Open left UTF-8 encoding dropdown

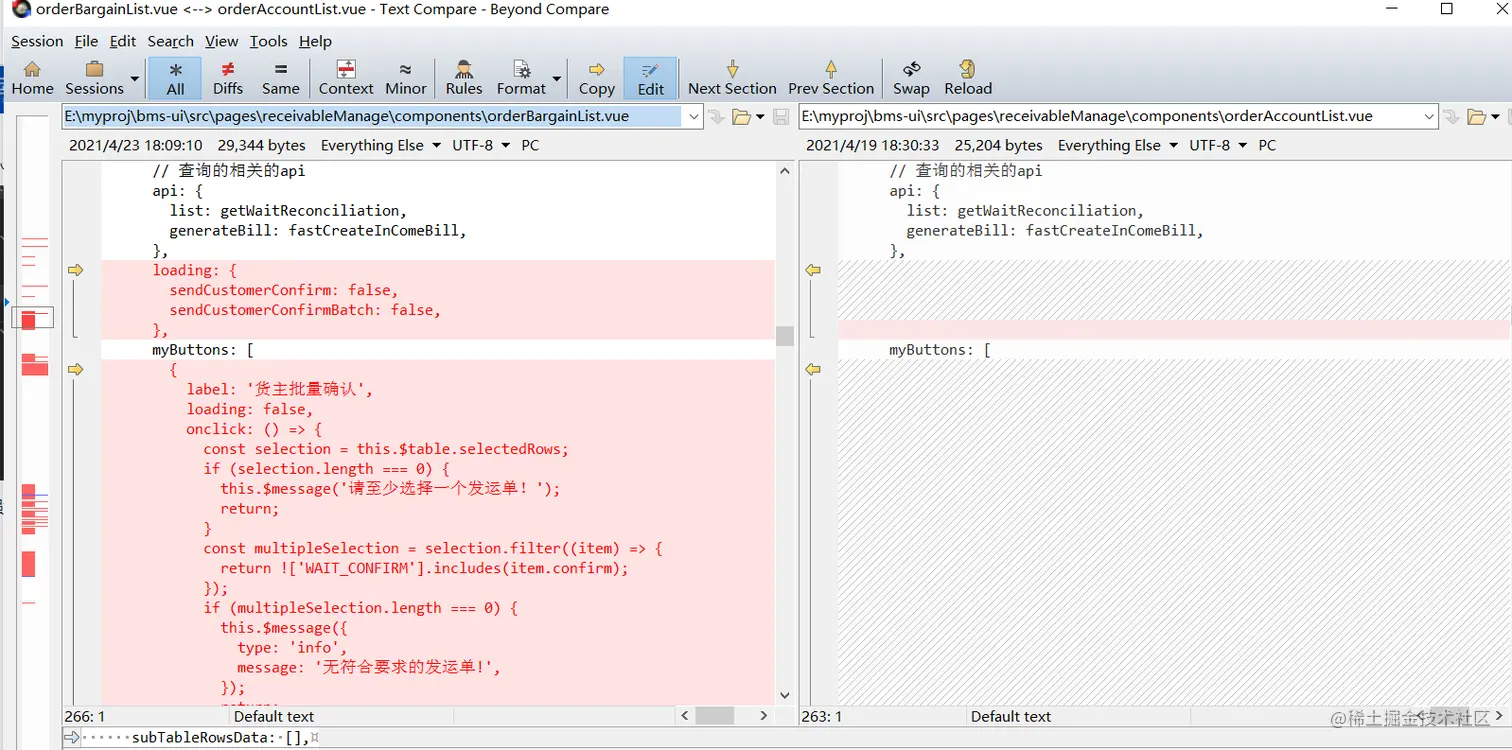point(481,145)
